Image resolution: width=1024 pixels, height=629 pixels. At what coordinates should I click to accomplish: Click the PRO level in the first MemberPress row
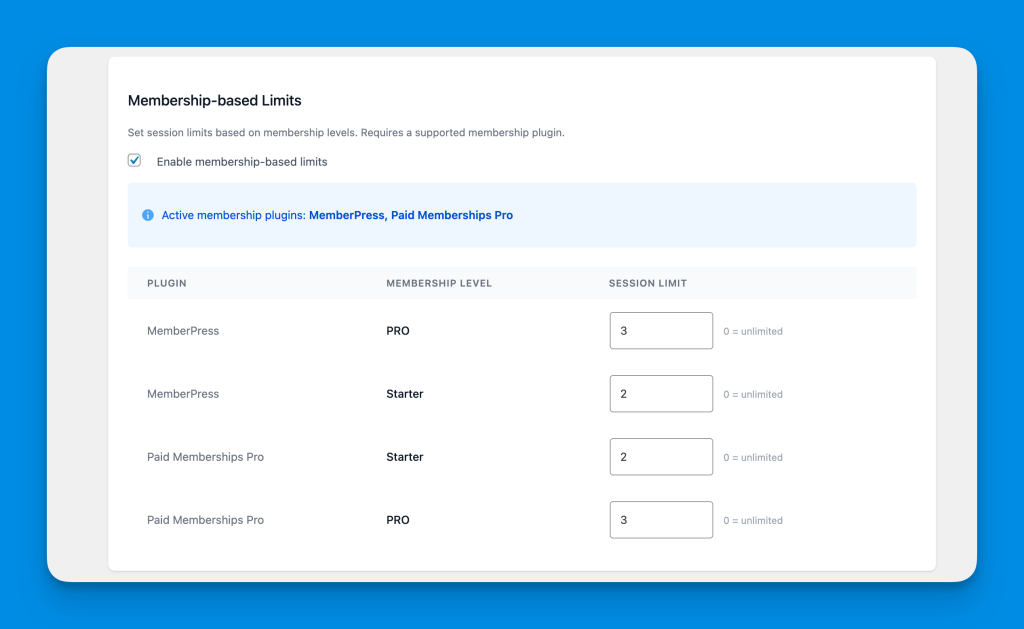tap(397, 331)
